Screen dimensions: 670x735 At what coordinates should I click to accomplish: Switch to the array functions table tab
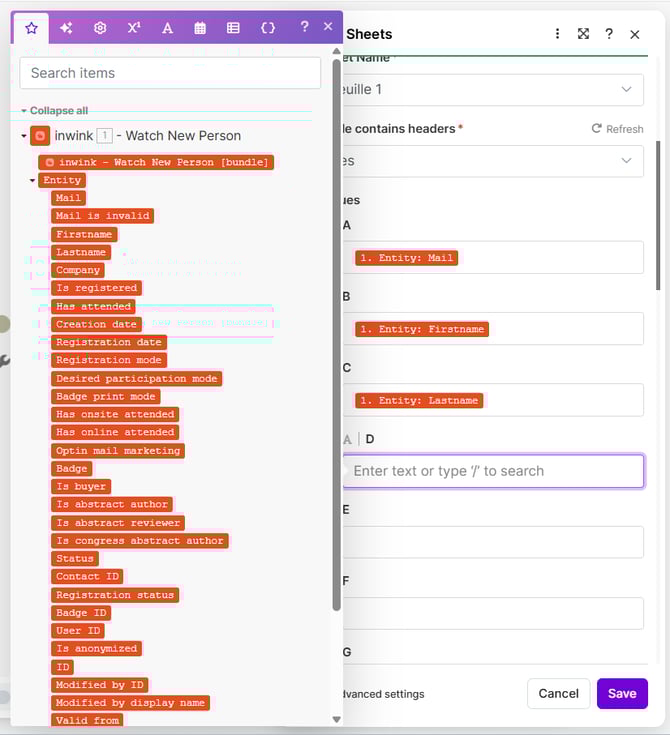[x=233, y=28]
